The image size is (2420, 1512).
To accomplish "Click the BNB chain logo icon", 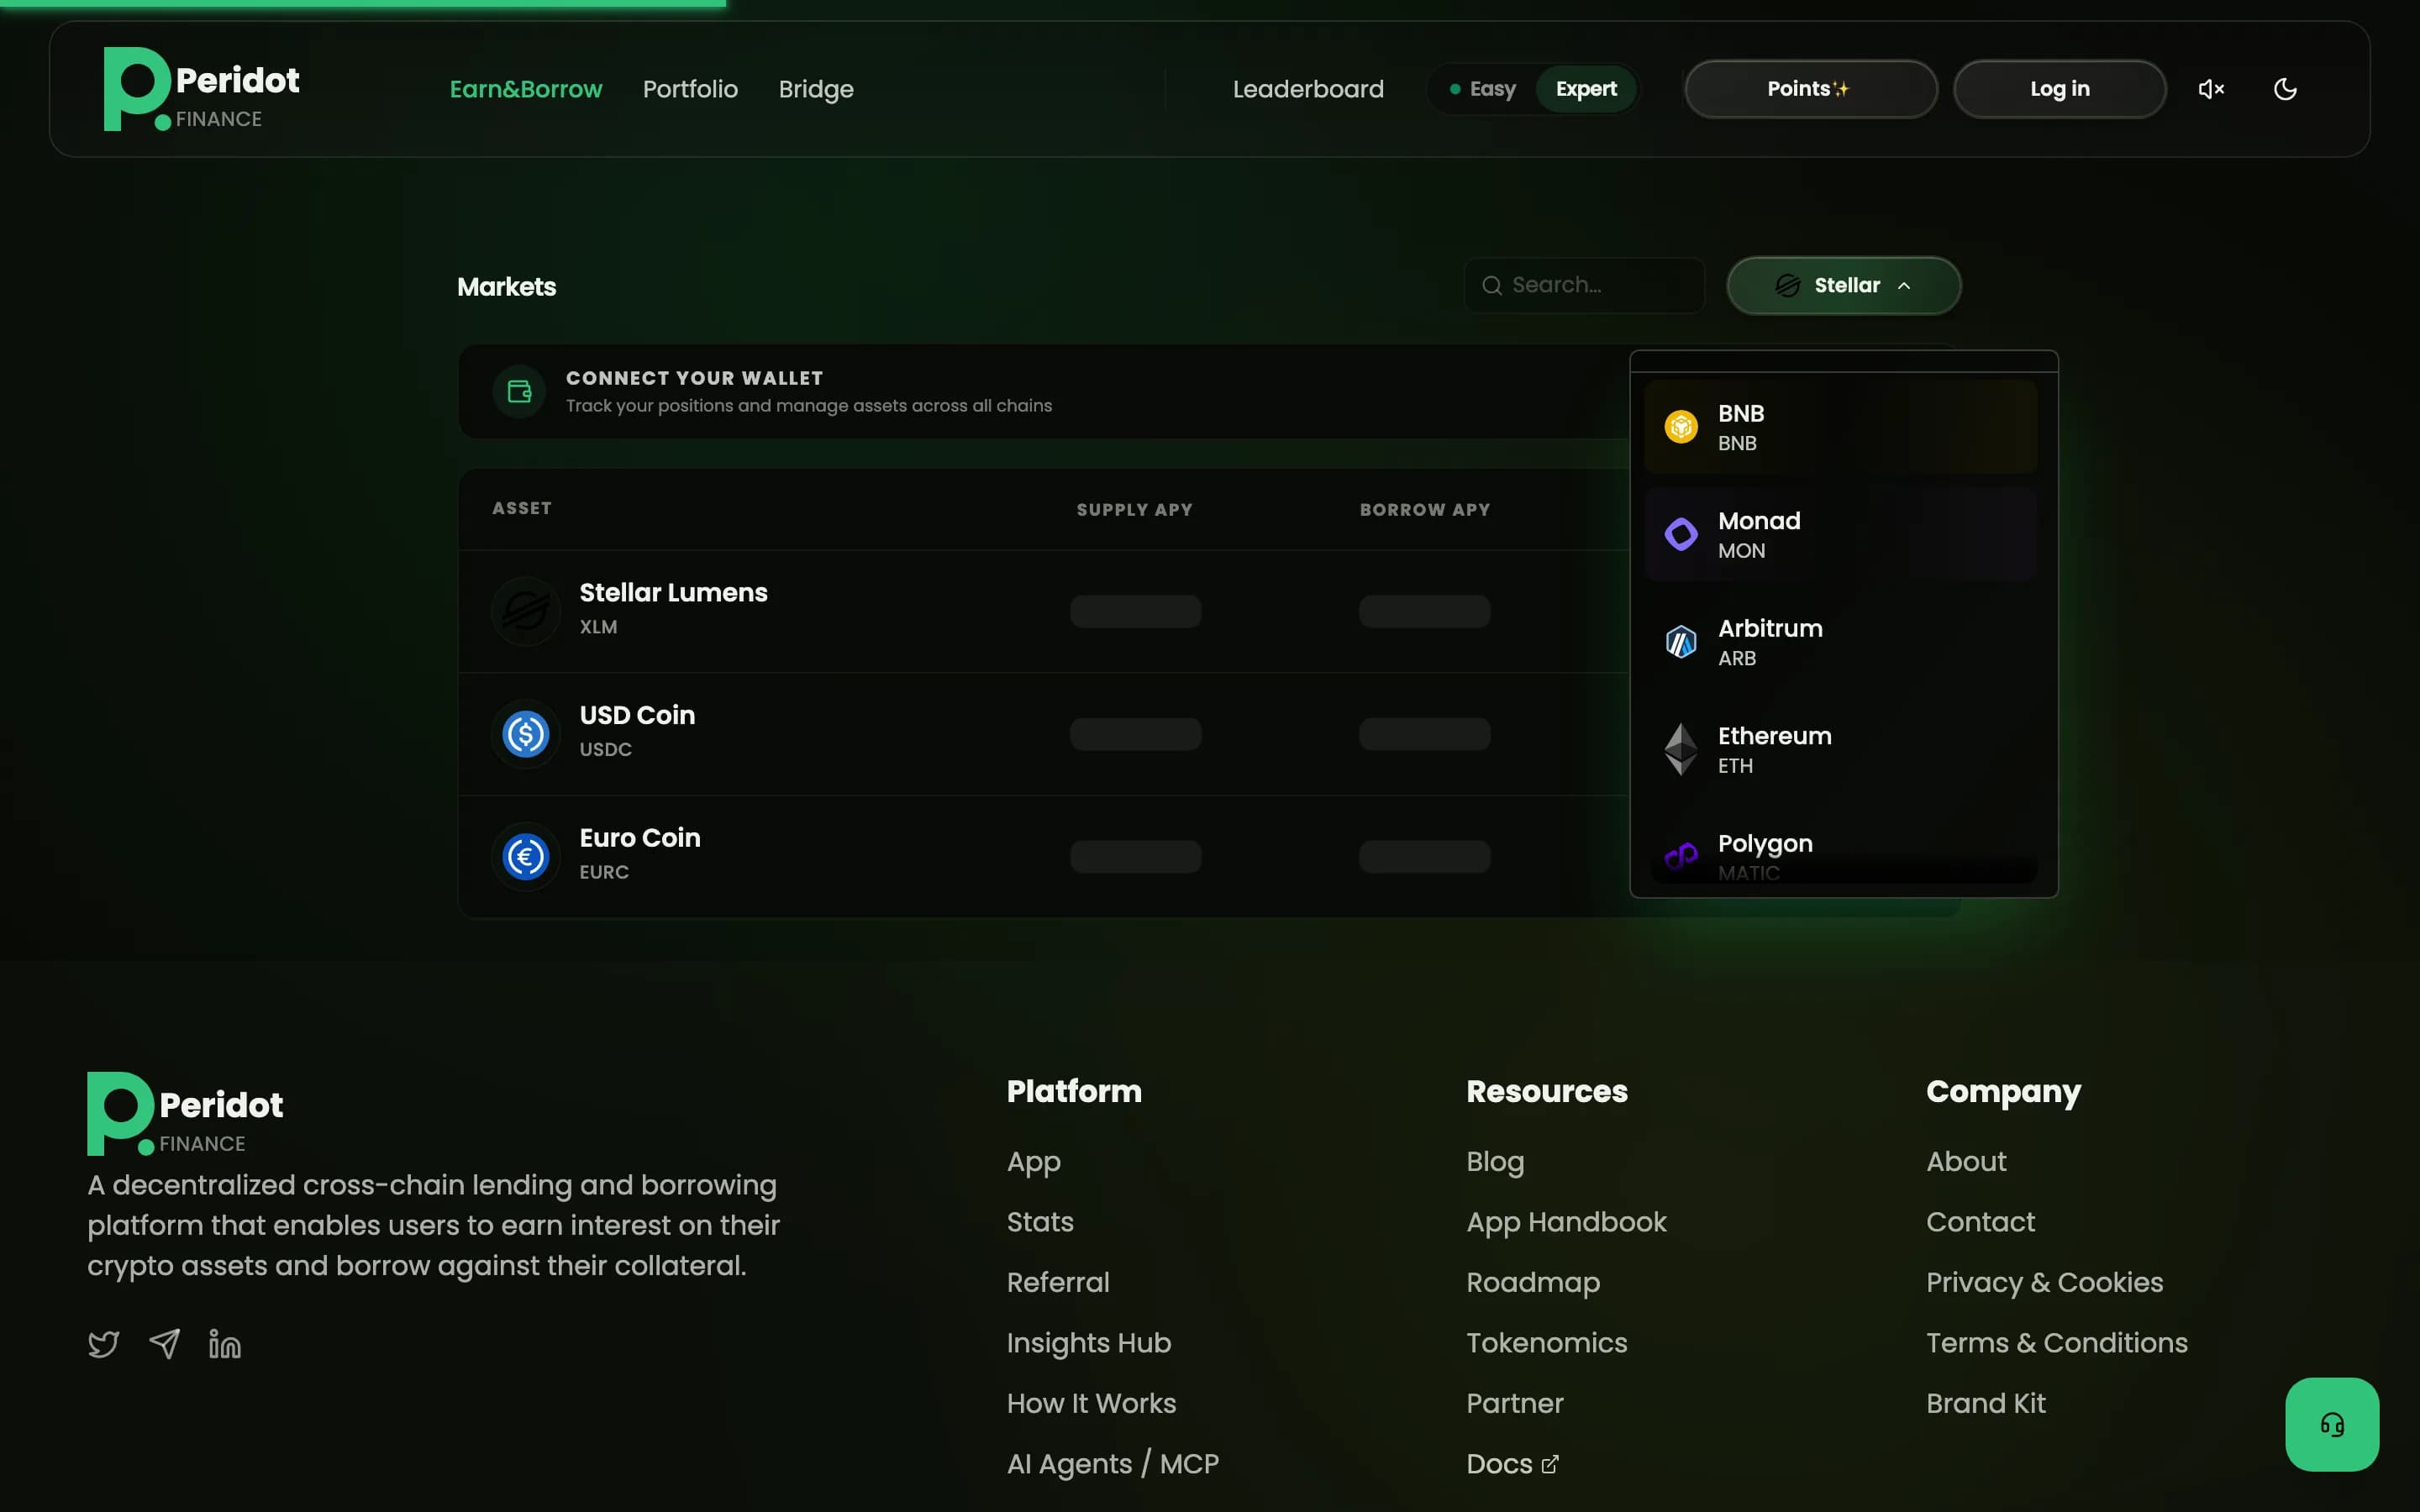I will pyautogui.click(x=1681, y=427).
